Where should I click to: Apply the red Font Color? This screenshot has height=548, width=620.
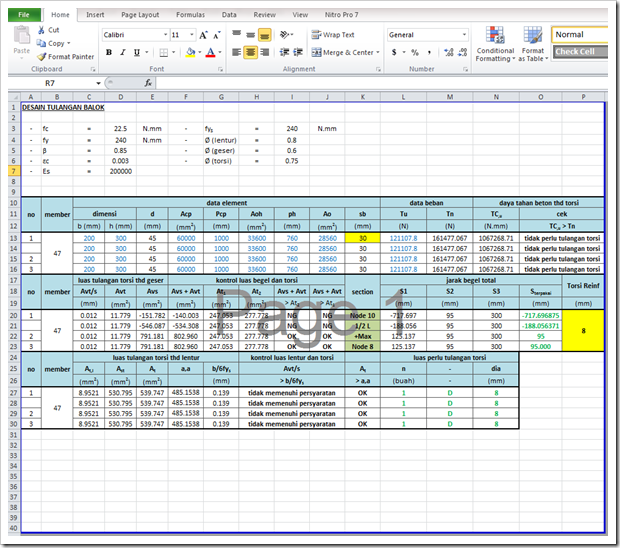(x=210, y=52)
